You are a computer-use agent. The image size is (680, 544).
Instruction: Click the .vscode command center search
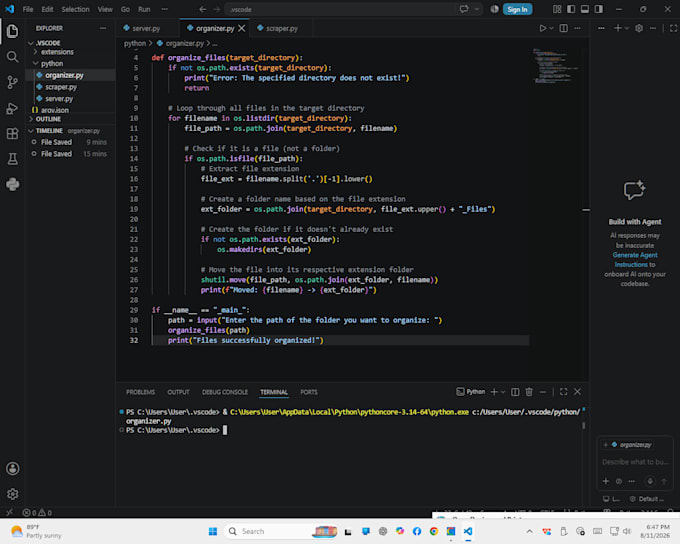click(340, 9)
